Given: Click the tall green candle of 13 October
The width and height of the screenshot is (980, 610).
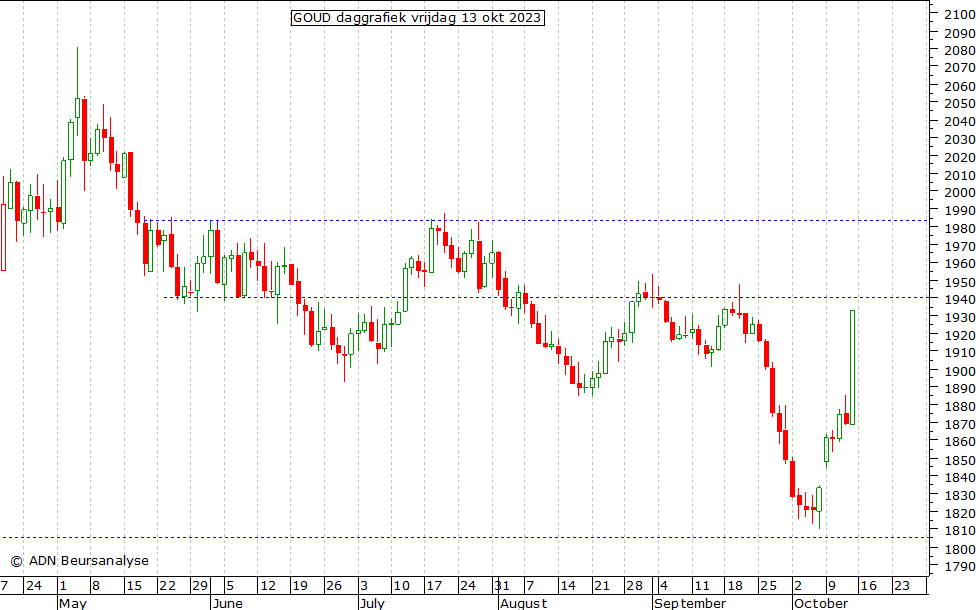Looking at the screenshot, I should click(x=852, y=368).
